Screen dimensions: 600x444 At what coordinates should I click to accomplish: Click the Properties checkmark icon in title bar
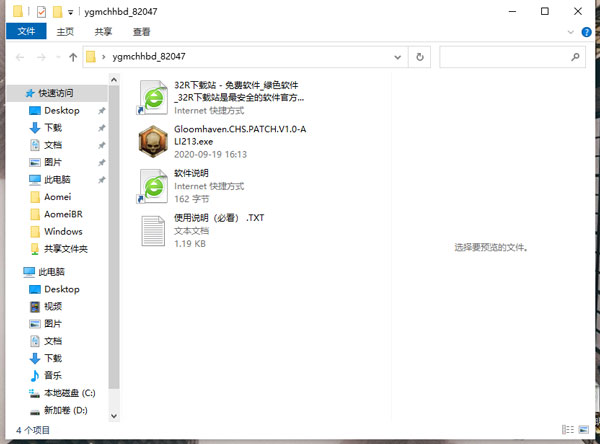click(x=41, y=12)
